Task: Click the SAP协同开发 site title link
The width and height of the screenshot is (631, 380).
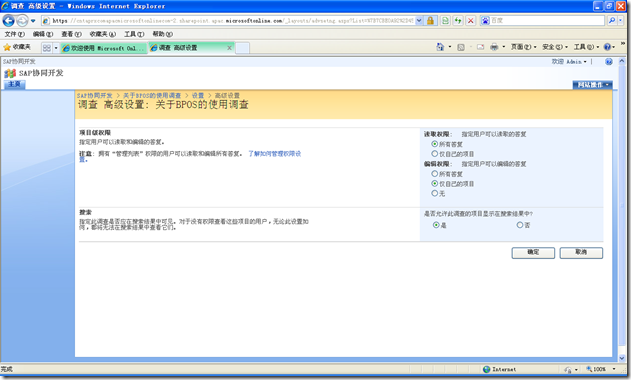Action: tap(41, 73)
